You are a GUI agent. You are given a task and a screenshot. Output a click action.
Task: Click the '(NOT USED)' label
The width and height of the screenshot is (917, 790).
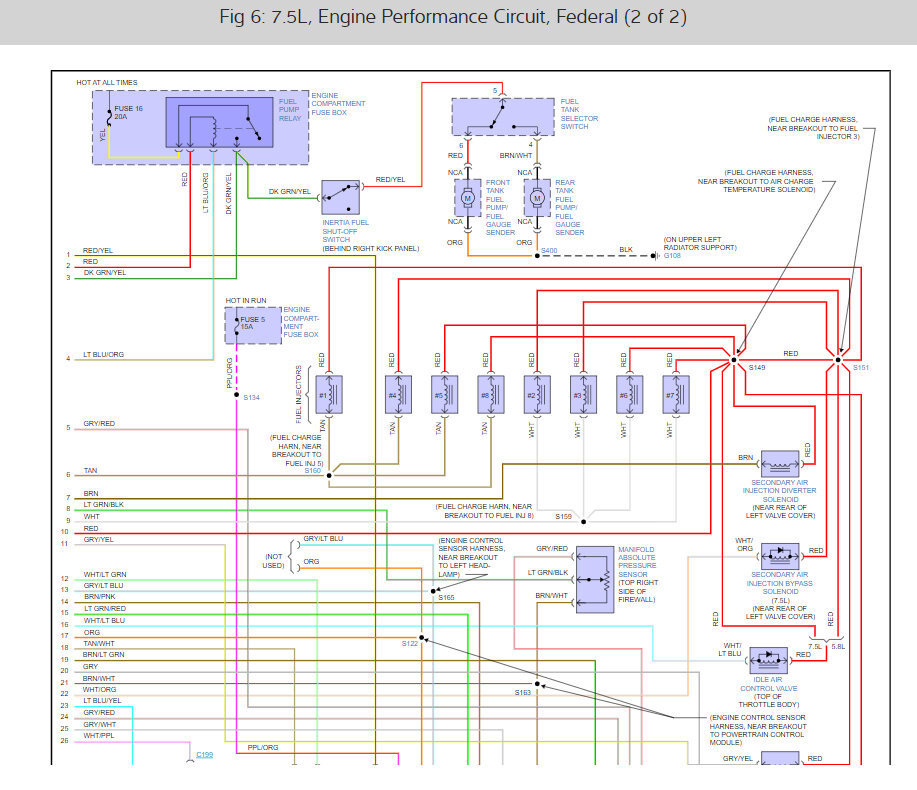(274, 561)
